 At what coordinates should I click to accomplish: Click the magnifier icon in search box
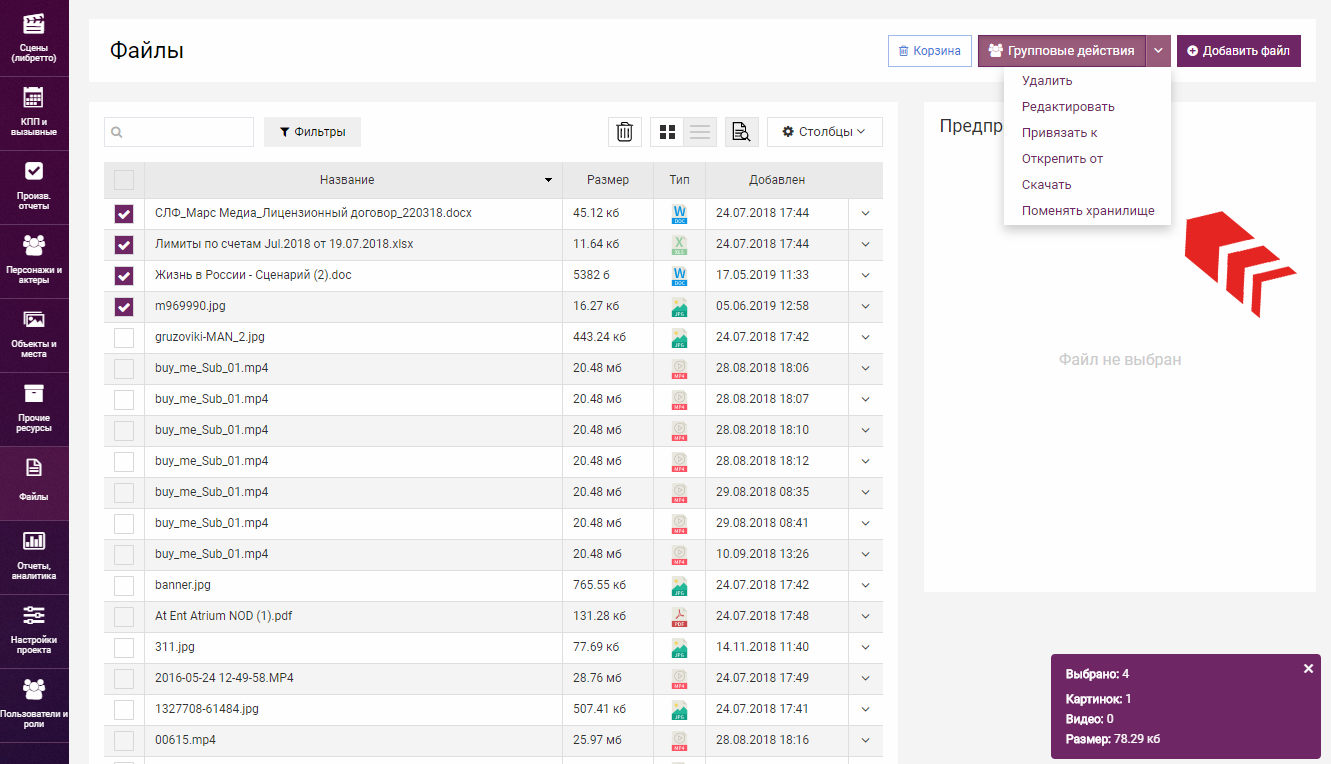pos(117,132)
